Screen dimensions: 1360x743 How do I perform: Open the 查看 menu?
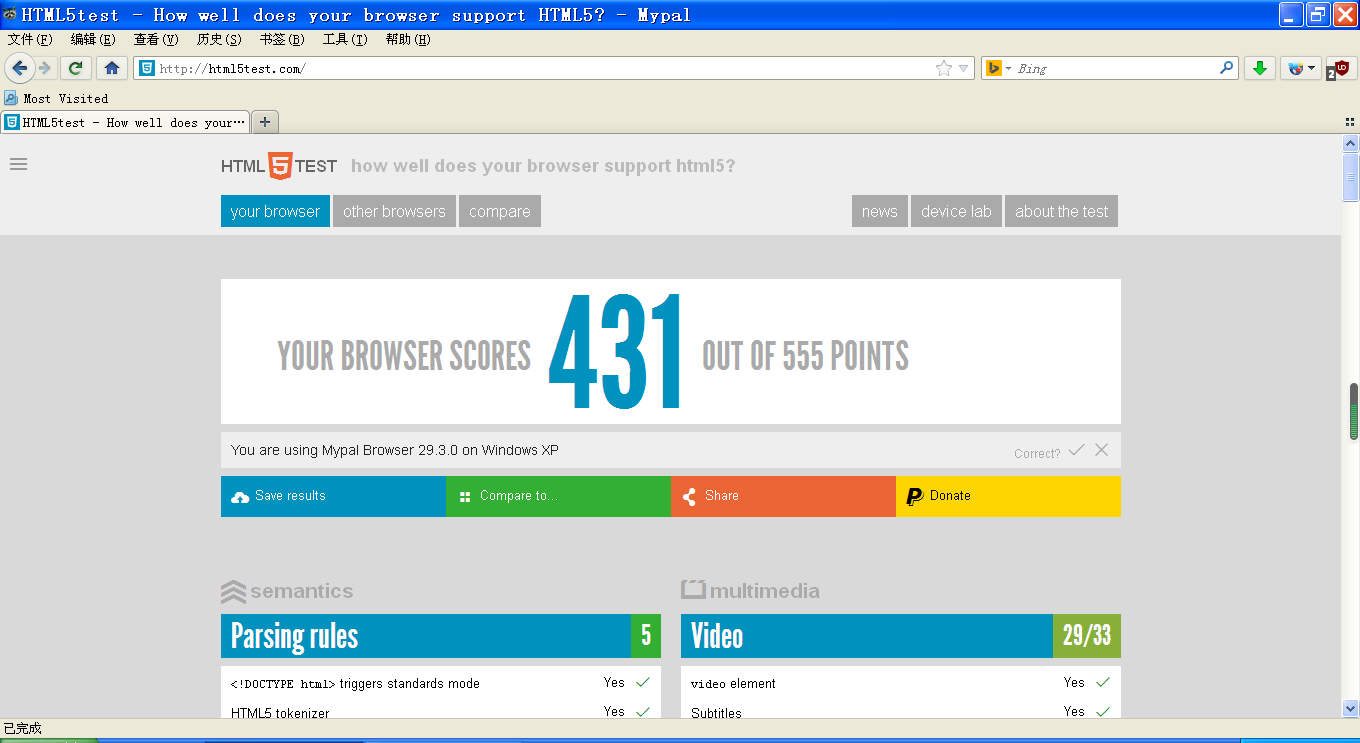tap(156, 39)
